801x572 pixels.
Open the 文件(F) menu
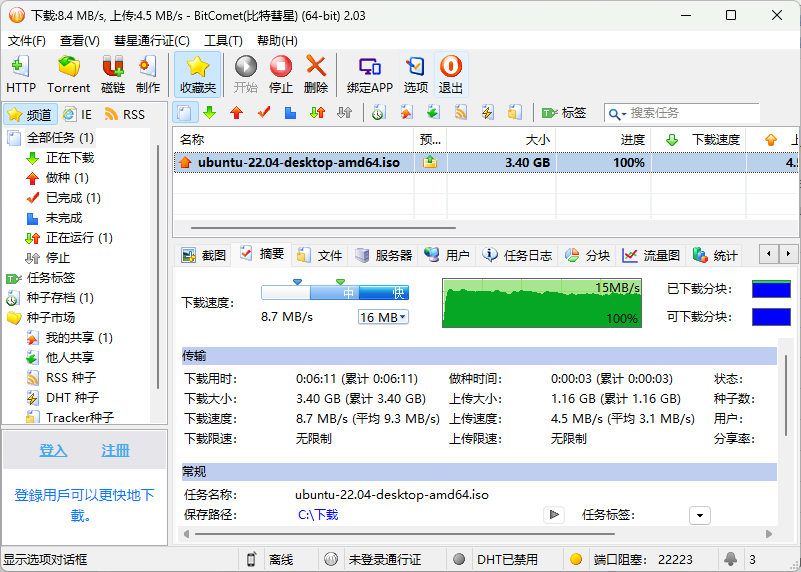[x=27, y=41]
